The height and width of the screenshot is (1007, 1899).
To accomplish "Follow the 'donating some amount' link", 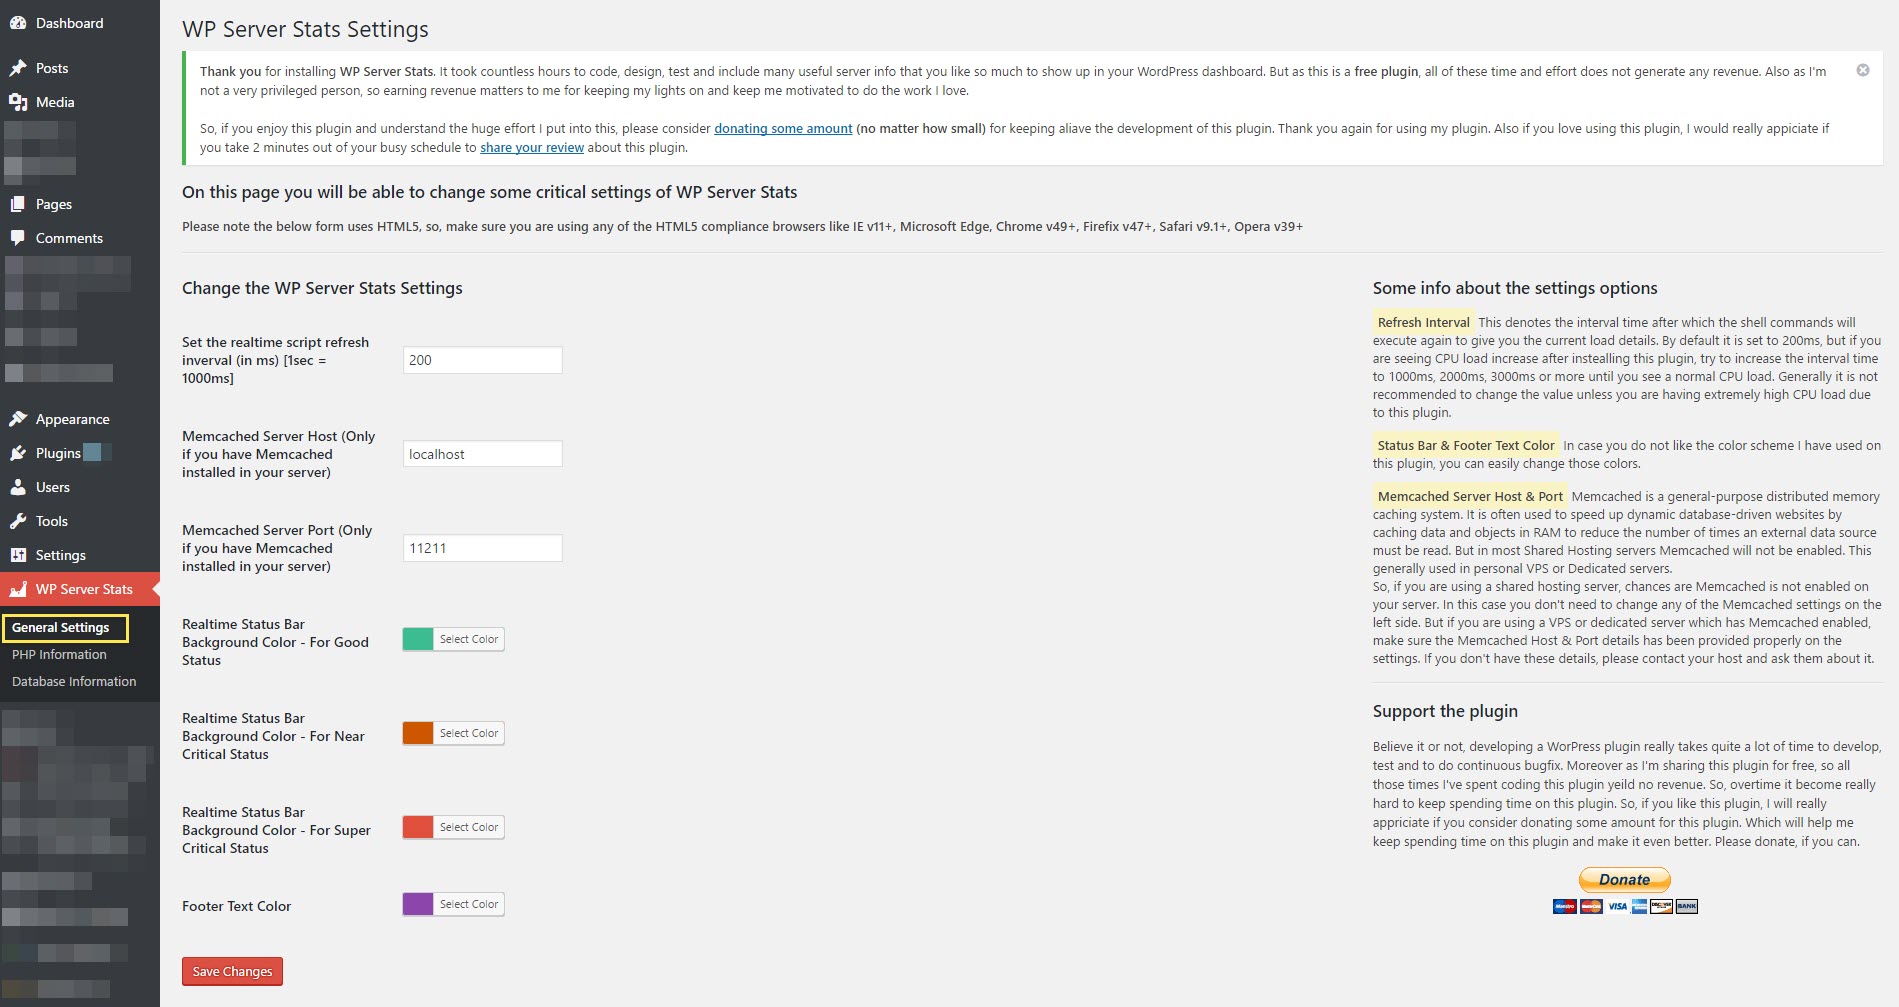I will pyautogui.click(x=783, y=129).
